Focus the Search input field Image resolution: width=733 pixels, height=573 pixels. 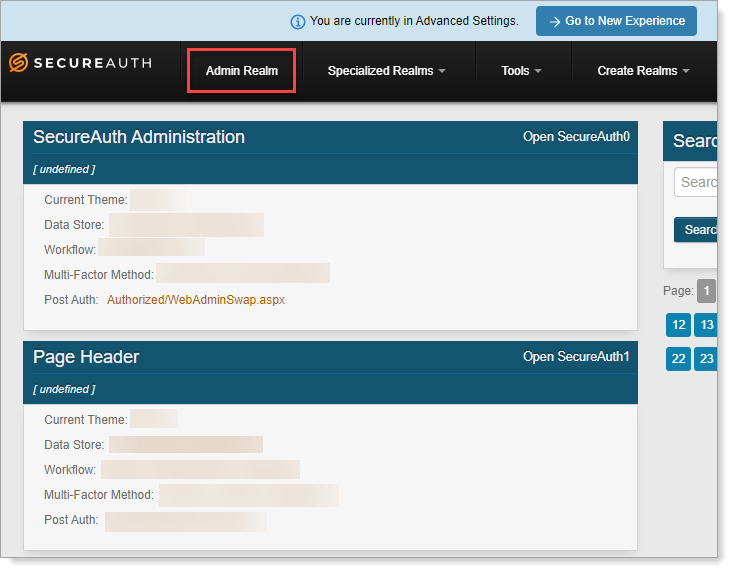(x=696, y=182)
